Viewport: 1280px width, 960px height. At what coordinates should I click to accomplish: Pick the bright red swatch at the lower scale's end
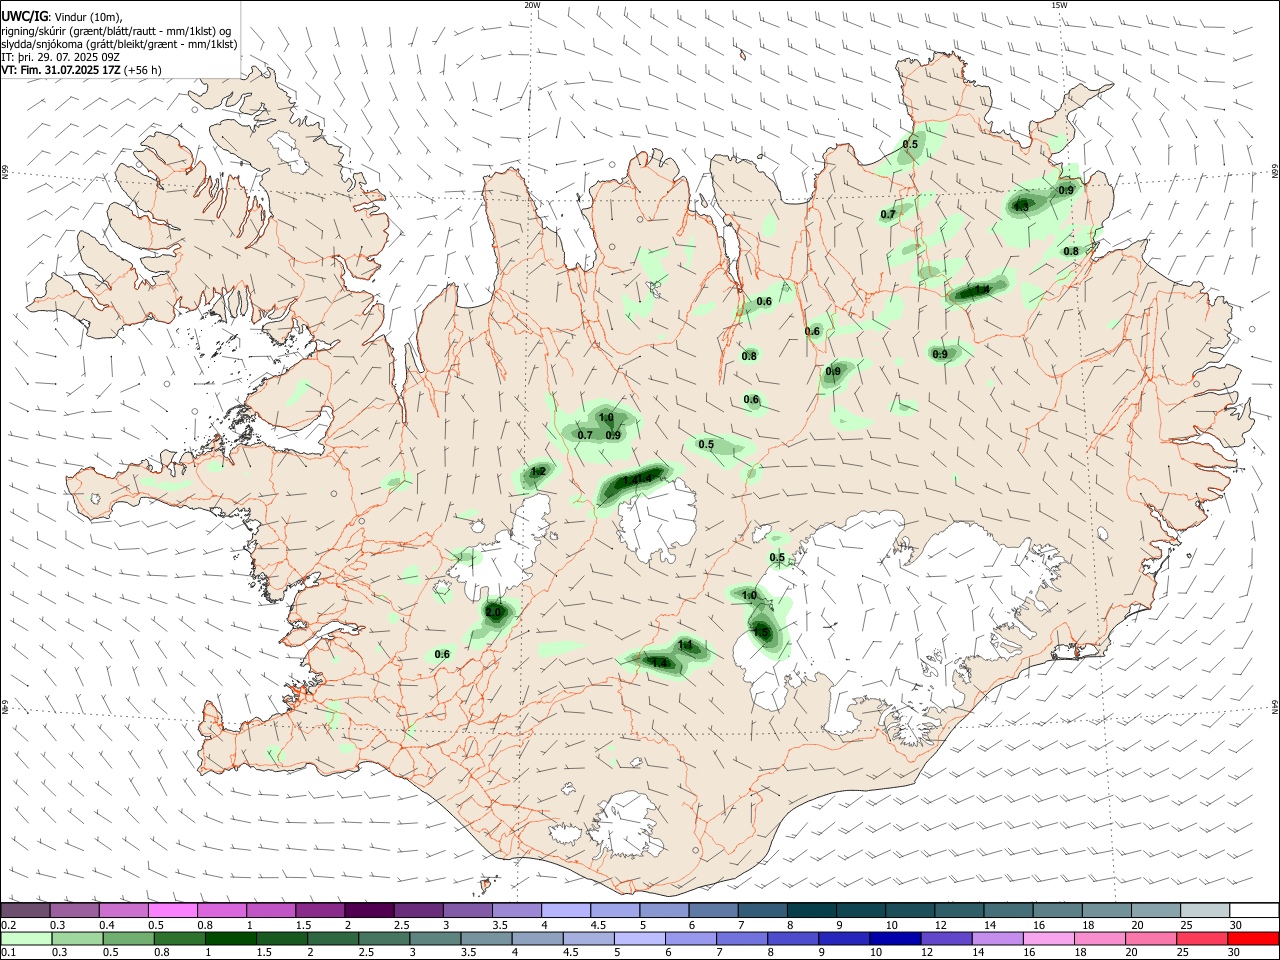click(1252, 939)
